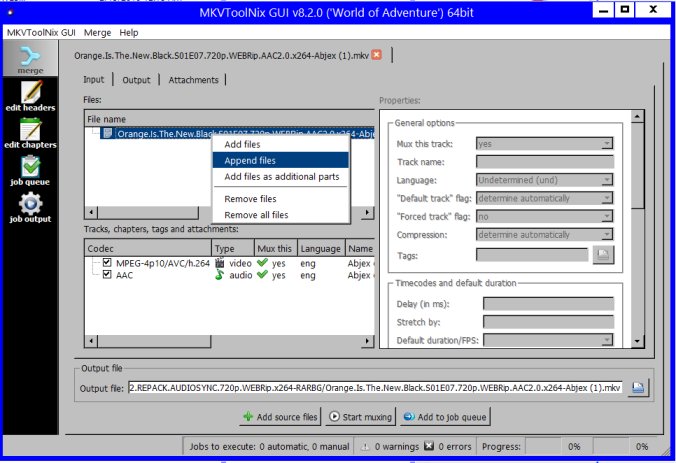Click the Tags file browse icon
The width and height of the screenshot is (676, 463).
(x=602, y=255)
